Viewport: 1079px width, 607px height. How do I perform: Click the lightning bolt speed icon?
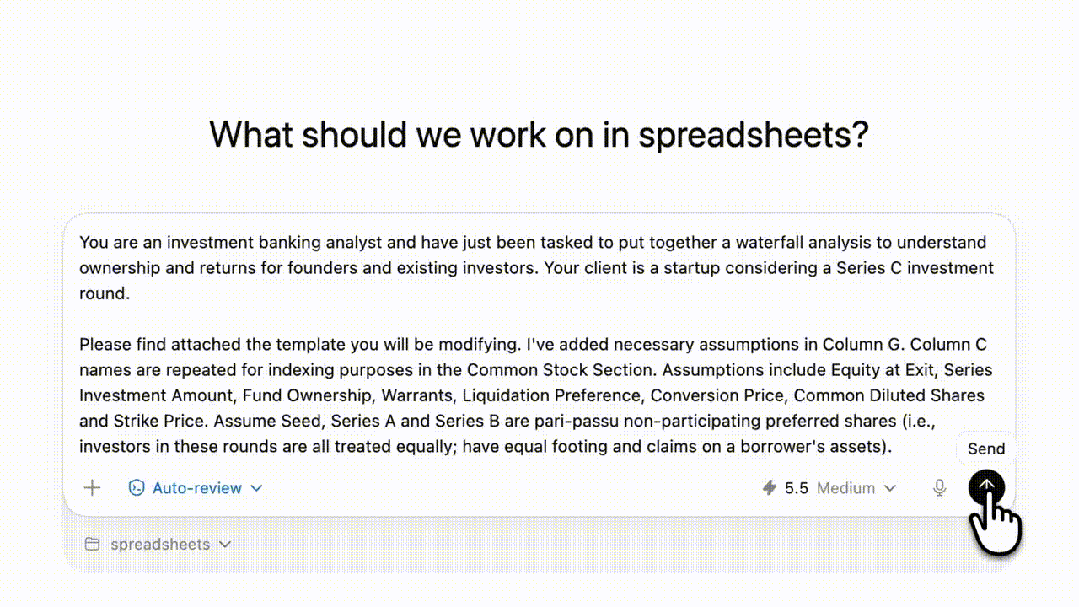pyautogui.click(x=769, y=488)
